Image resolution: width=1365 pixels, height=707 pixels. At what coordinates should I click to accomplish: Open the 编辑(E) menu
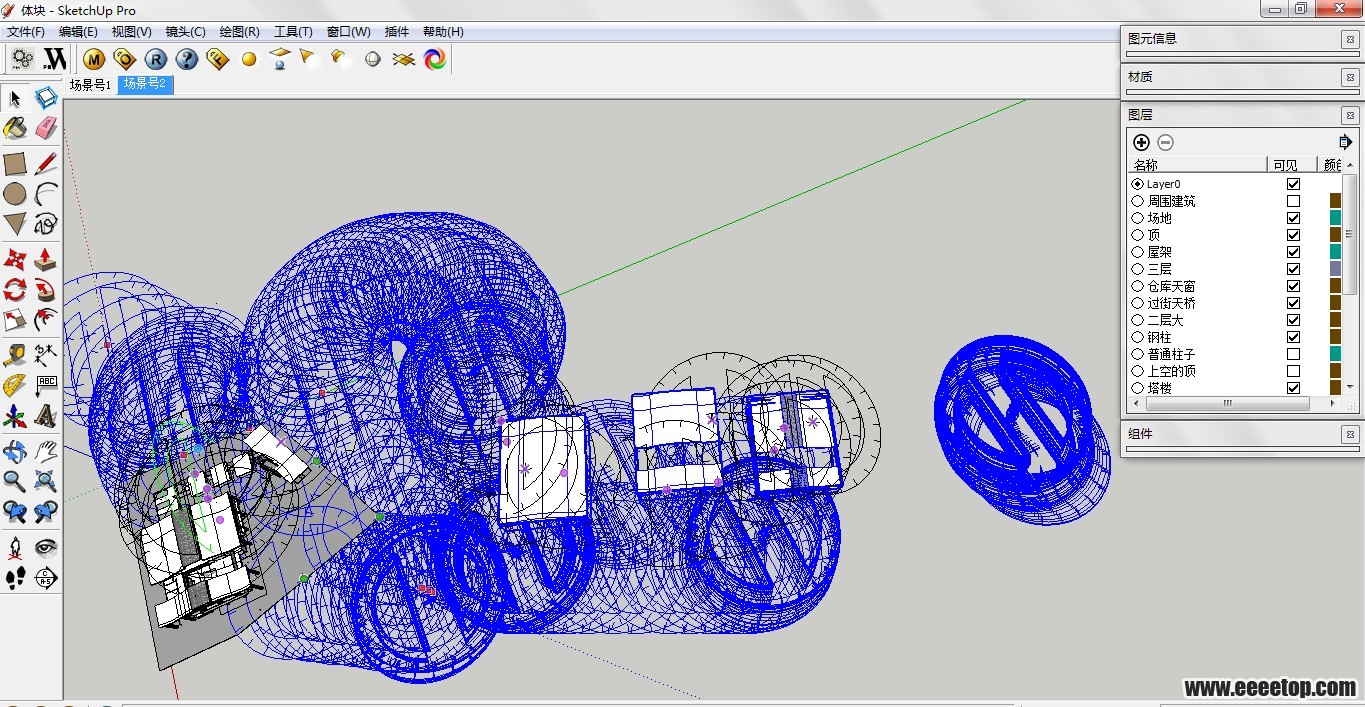click(x=78, y=31)
